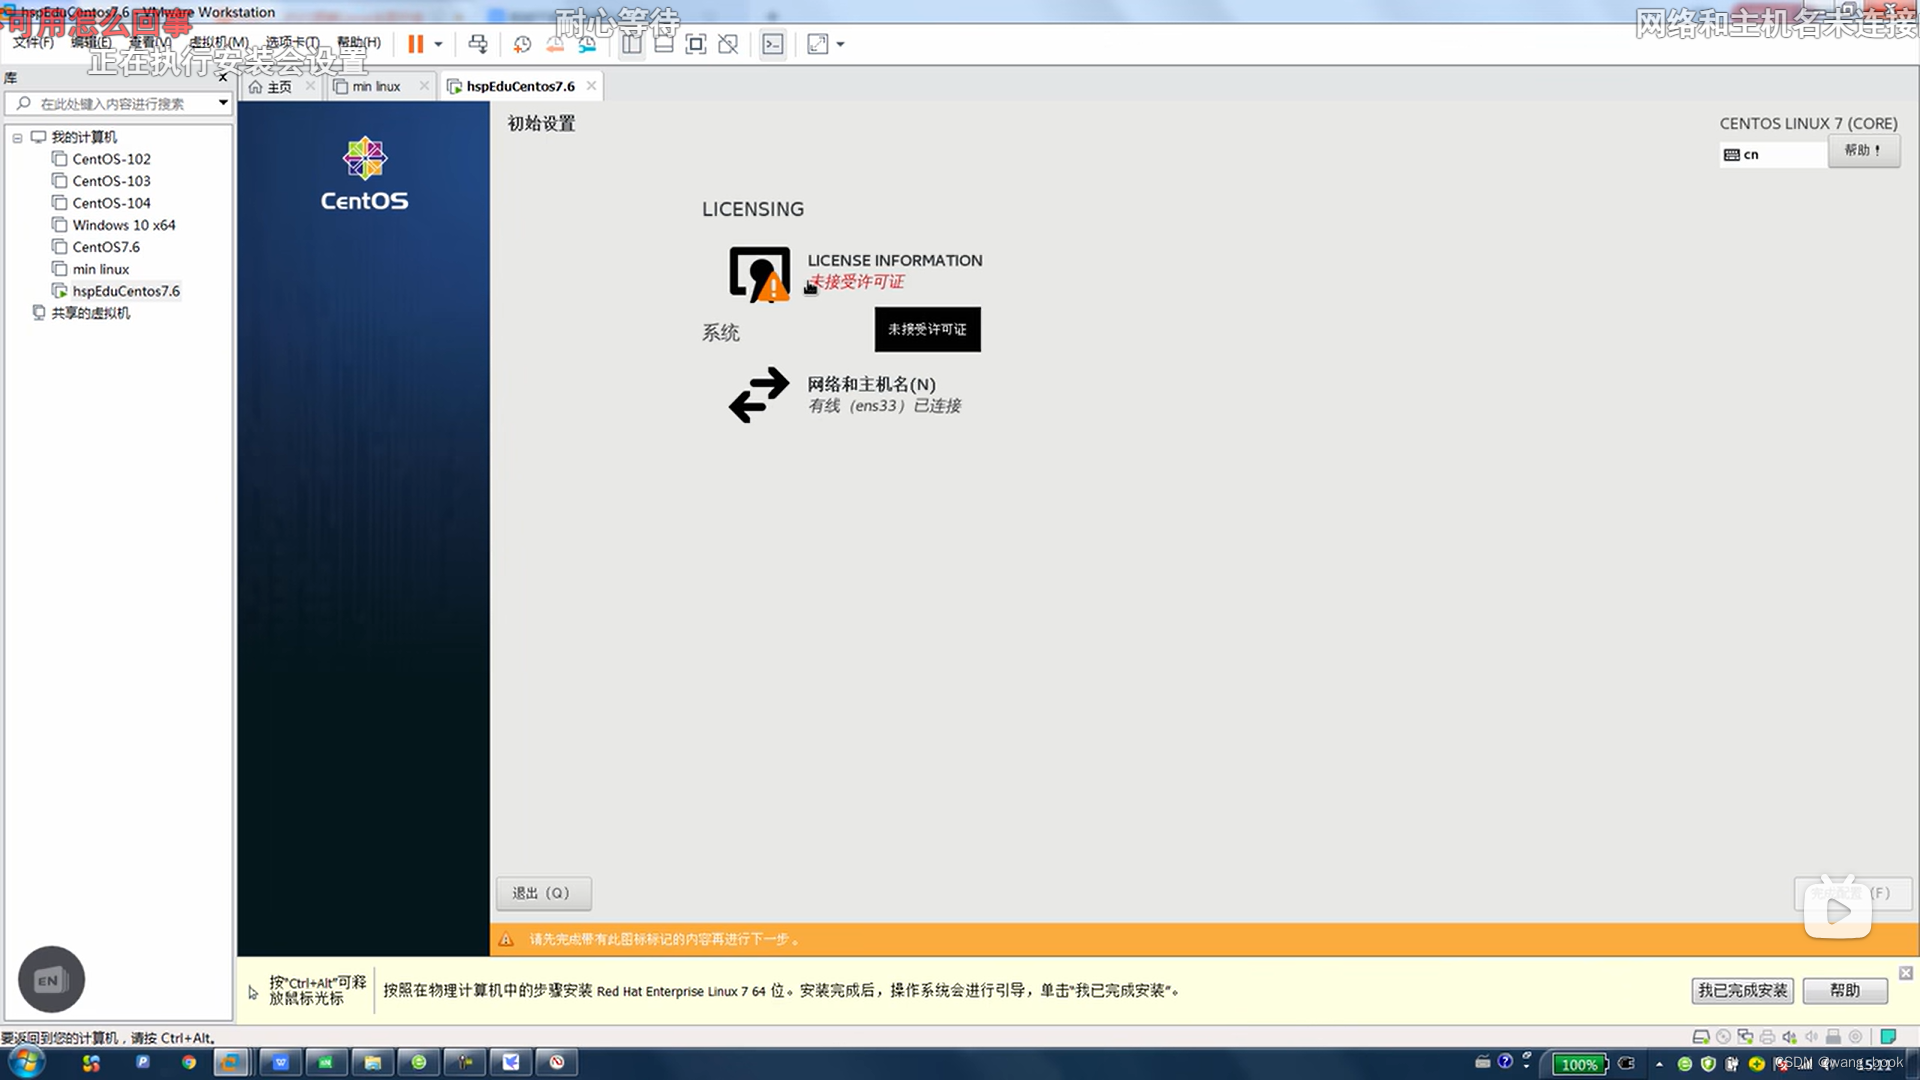
Task: Select 共享的虚拟机 in the library
Action: click(x=81, y=313)
